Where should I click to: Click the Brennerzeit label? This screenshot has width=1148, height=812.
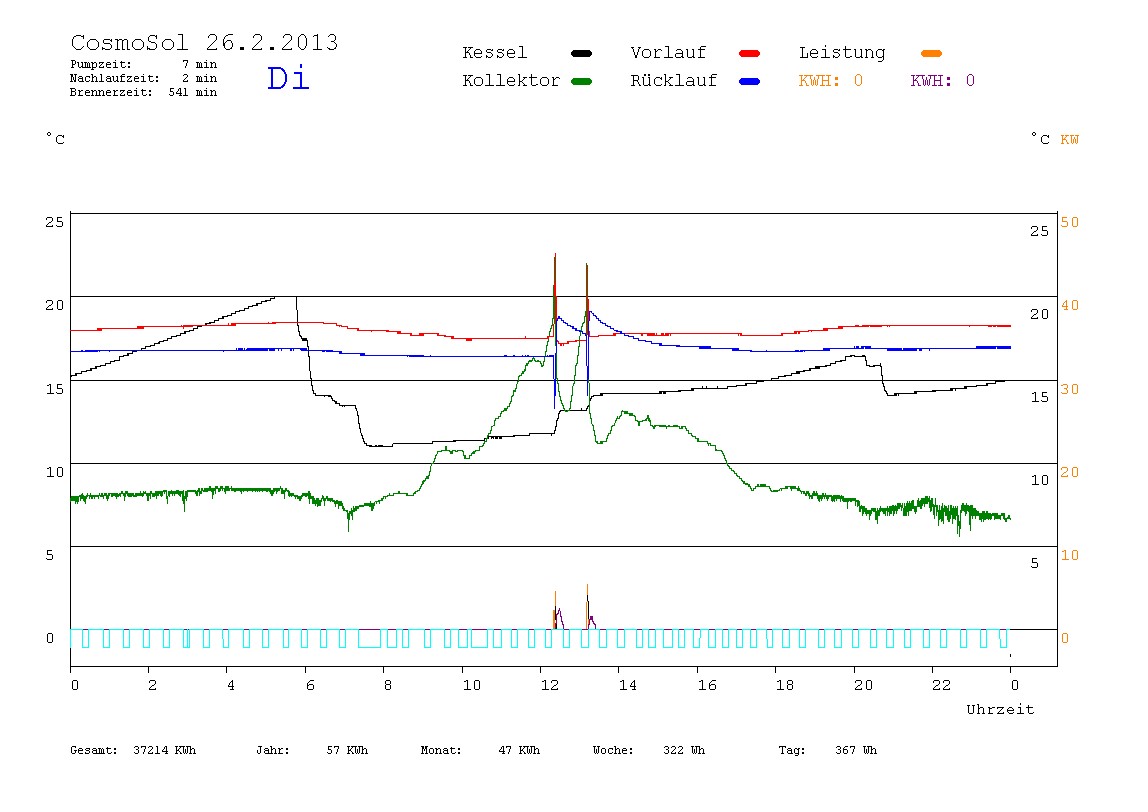coord(111,92)
